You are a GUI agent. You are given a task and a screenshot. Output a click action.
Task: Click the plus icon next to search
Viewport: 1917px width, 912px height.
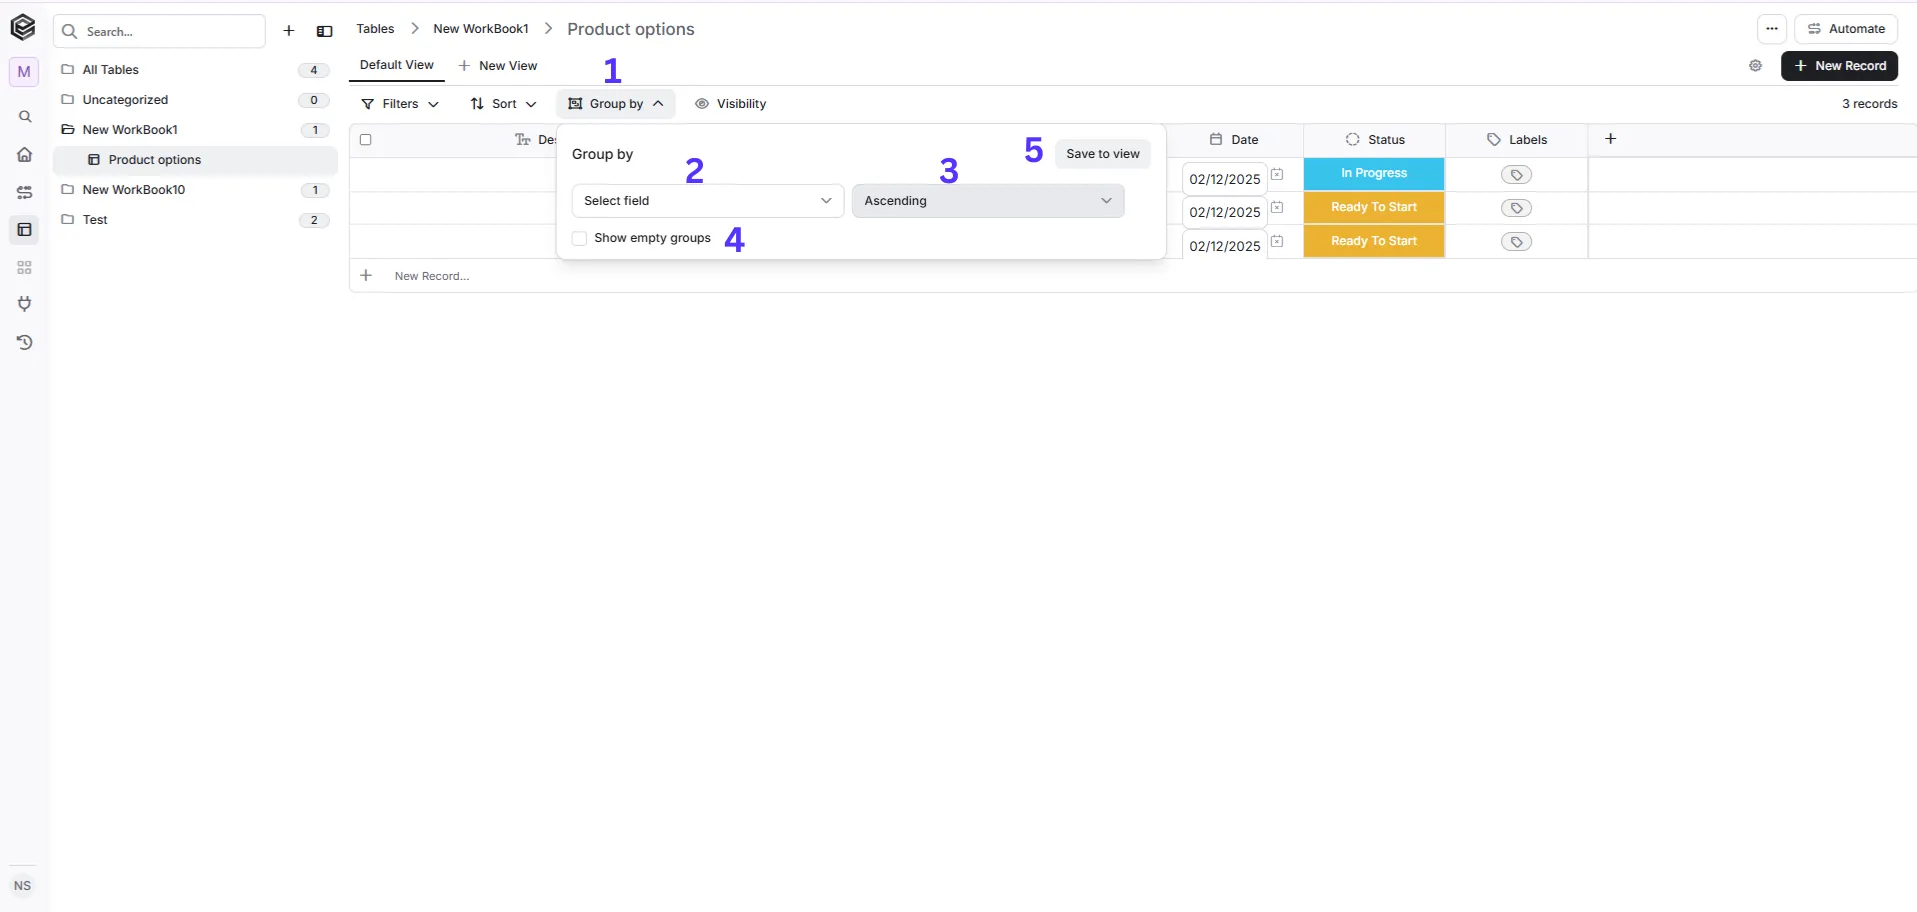tap(289, 31)
